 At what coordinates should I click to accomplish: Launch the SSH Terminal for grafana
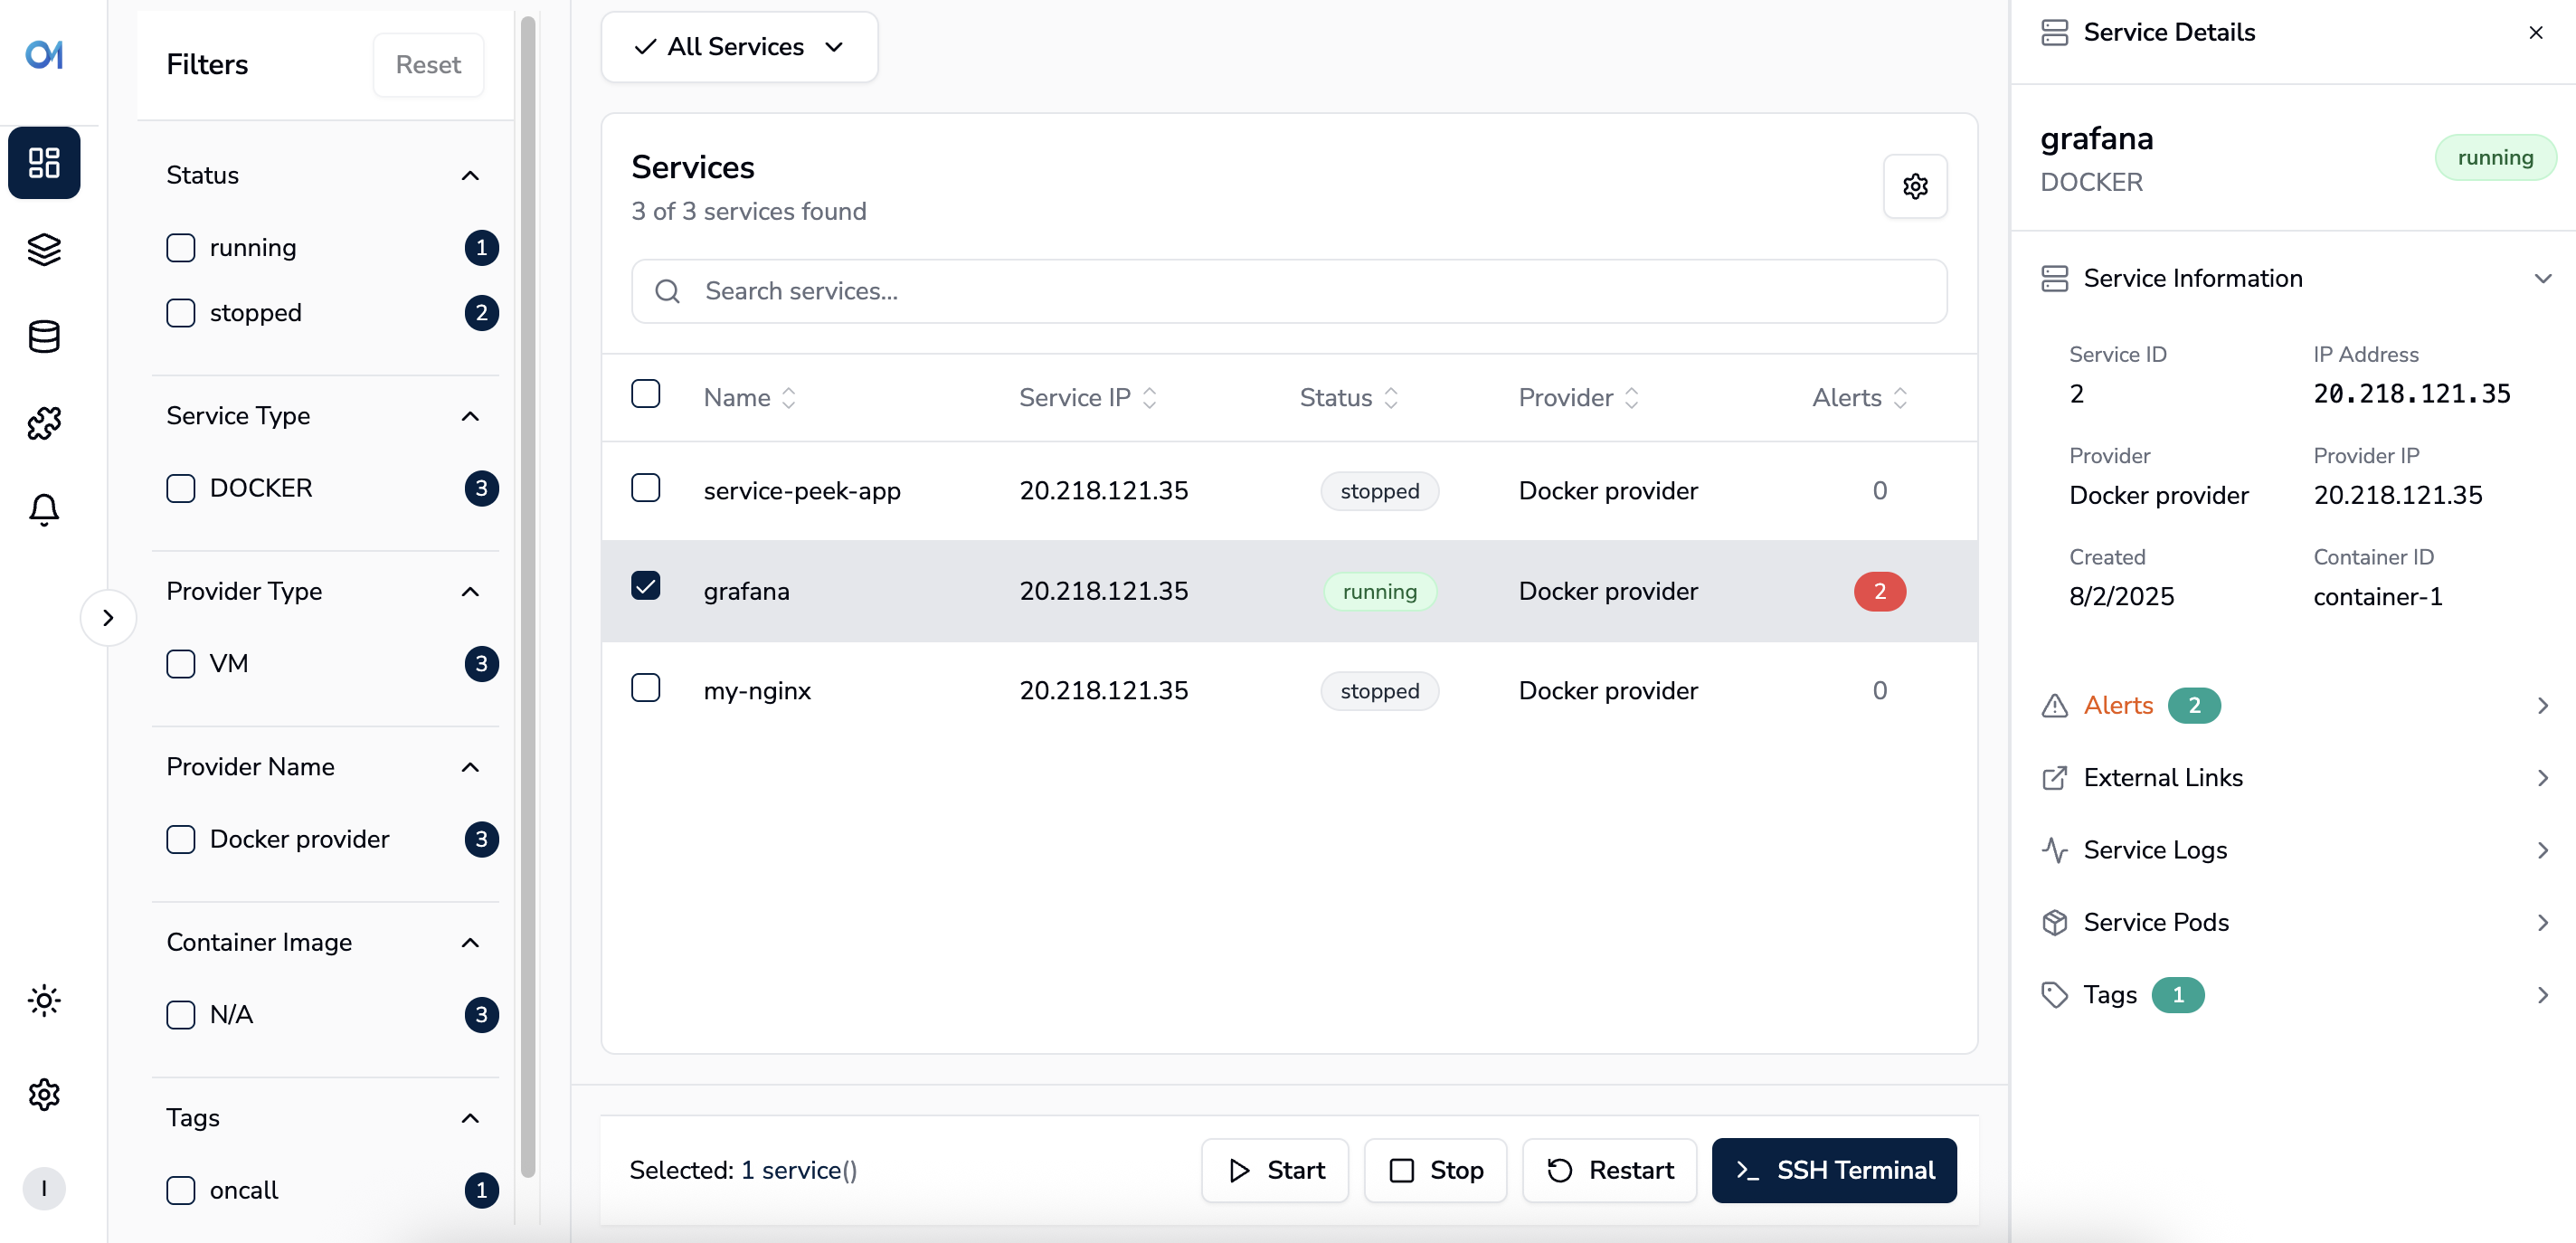[x=1834, y=1170]
